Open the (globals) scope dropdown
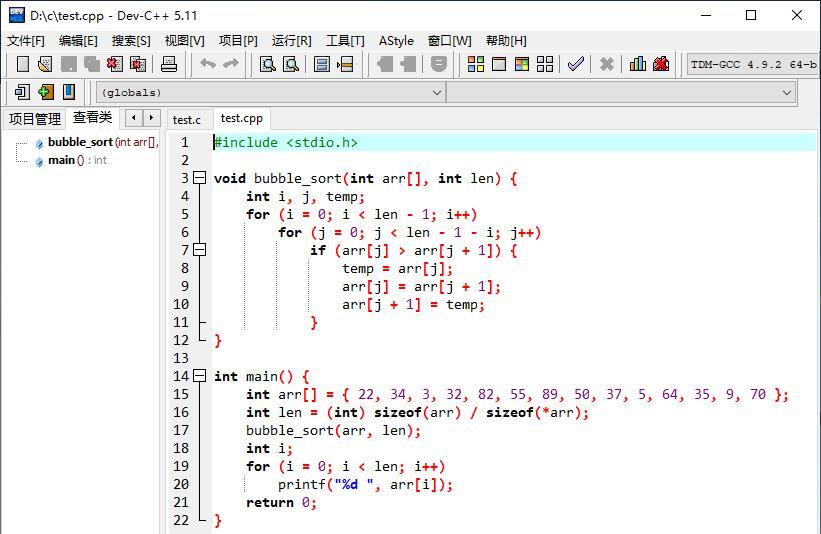Image resolution: width=821 pixels, height=534 pixels. [271, 93]
